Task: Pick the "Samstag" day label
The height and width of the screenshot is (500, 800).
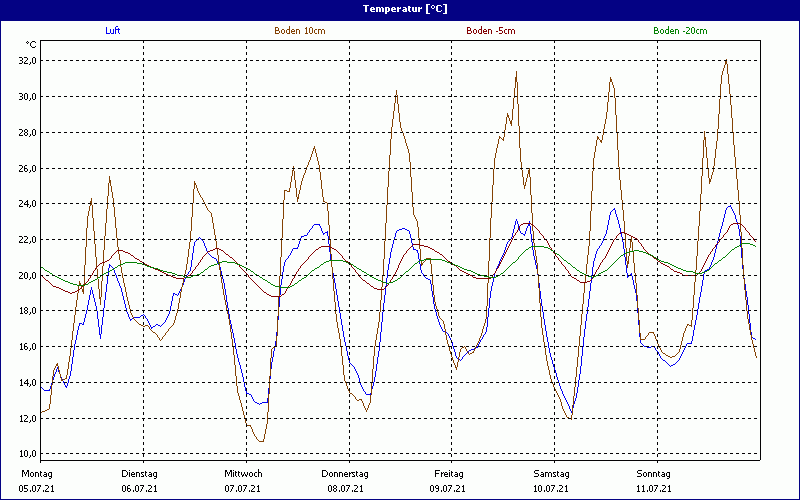Action: coord(551,473)
